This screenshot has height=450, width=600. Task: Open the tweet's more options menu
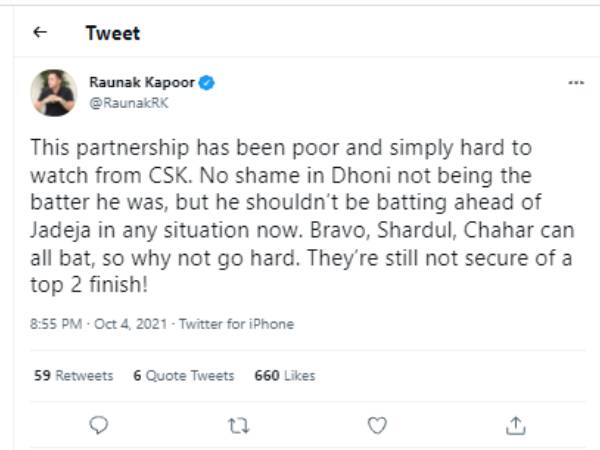[575, 83]
